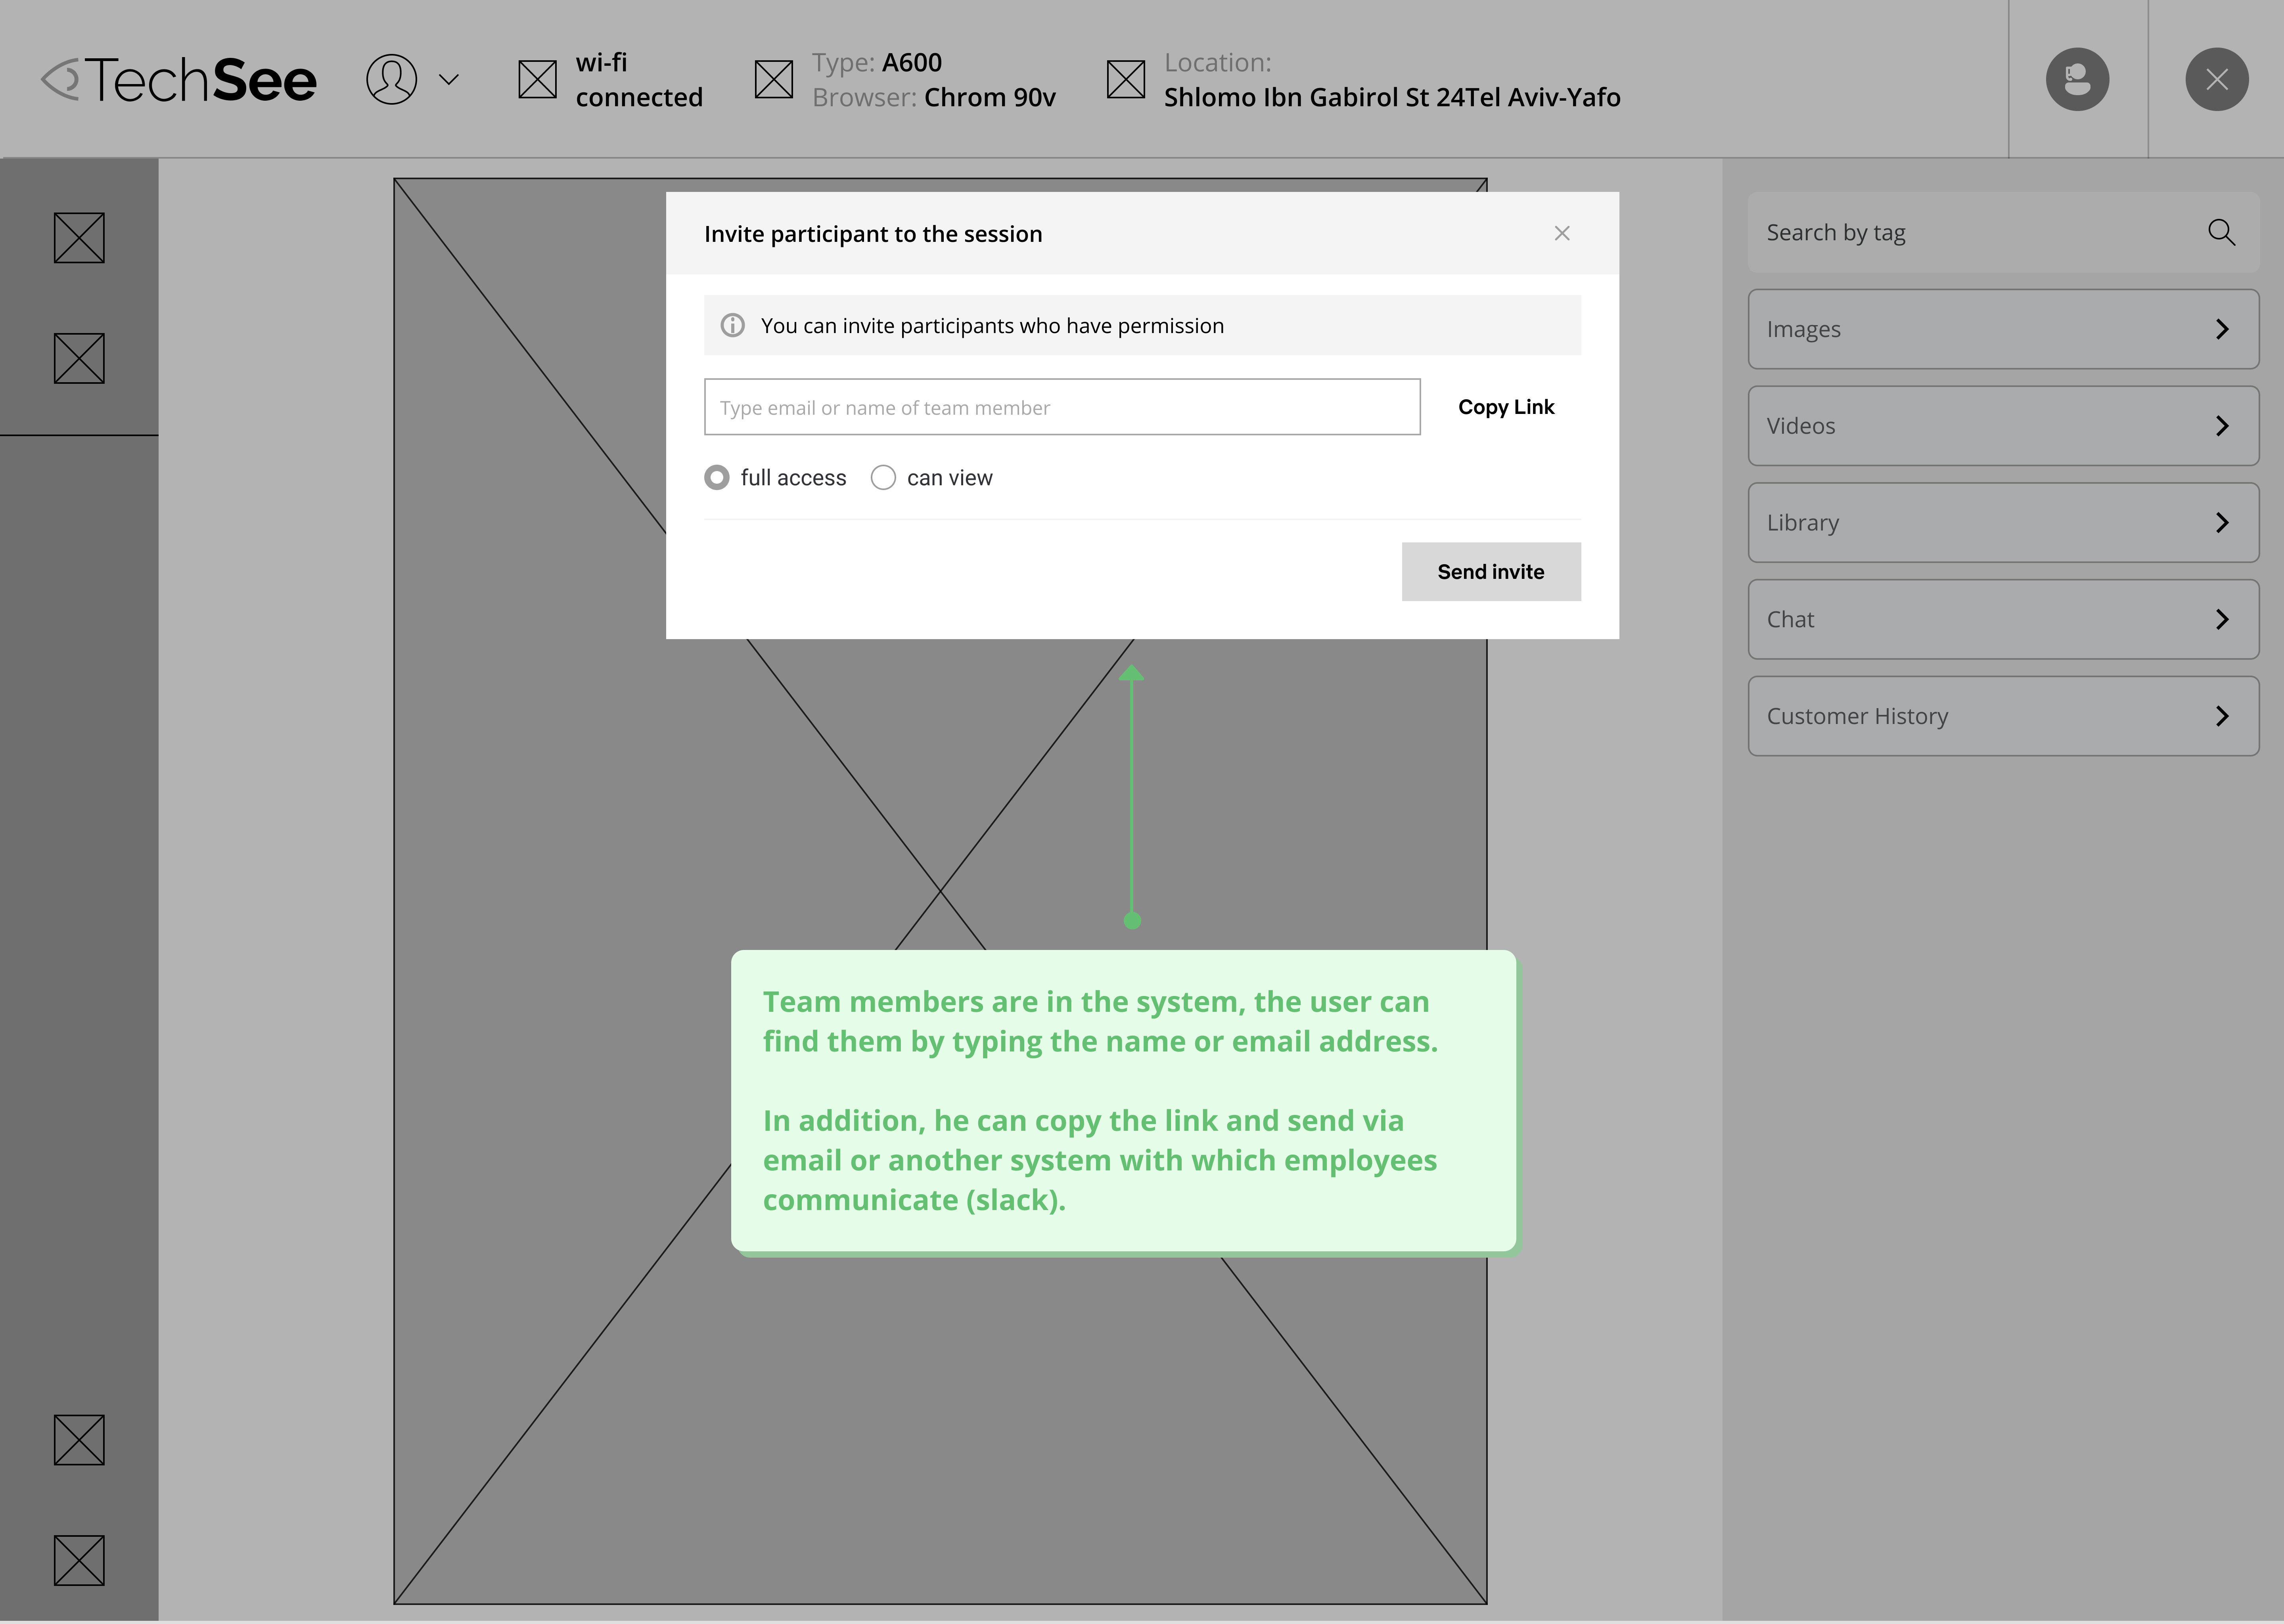The image size is (2284, 1624).
Task: Click the first left sidebar tool icon
Action: pos(79,238)
